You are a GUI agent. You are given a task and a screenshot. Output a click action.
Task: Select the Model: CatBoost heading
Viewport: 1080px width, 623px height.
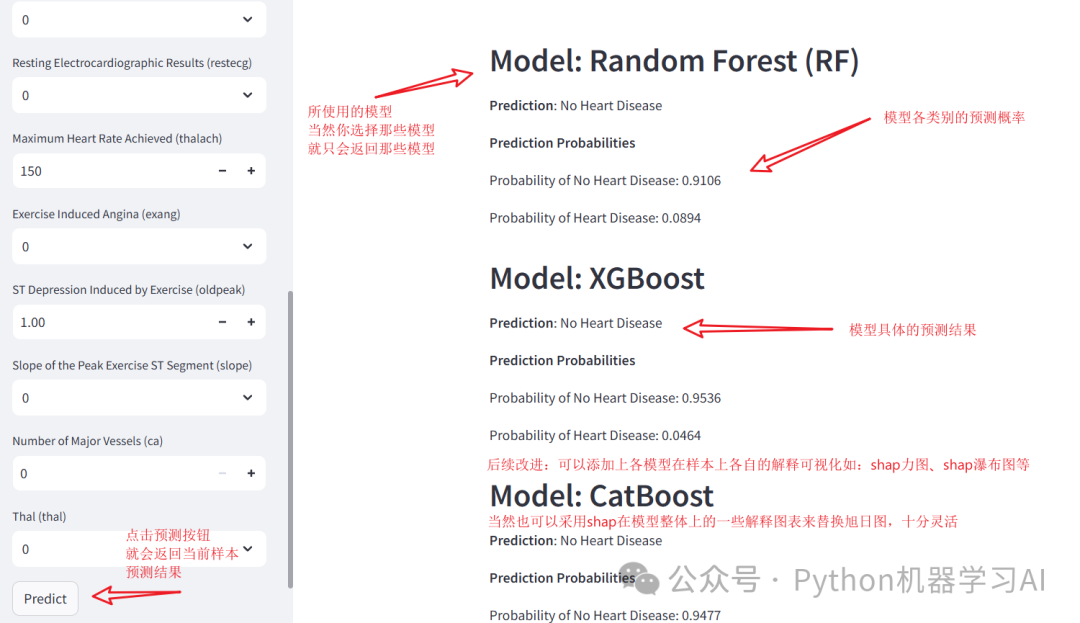[x=601, y=496]
